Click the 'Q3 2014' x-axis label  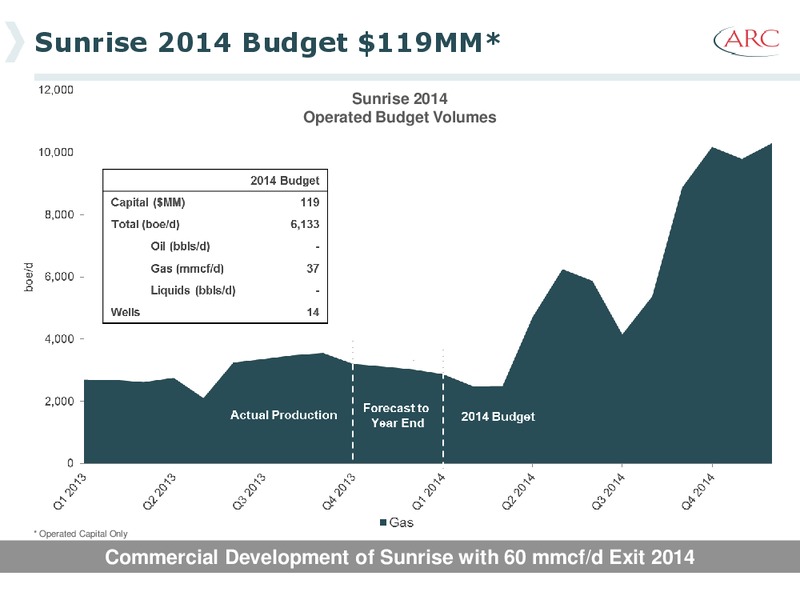608,491
